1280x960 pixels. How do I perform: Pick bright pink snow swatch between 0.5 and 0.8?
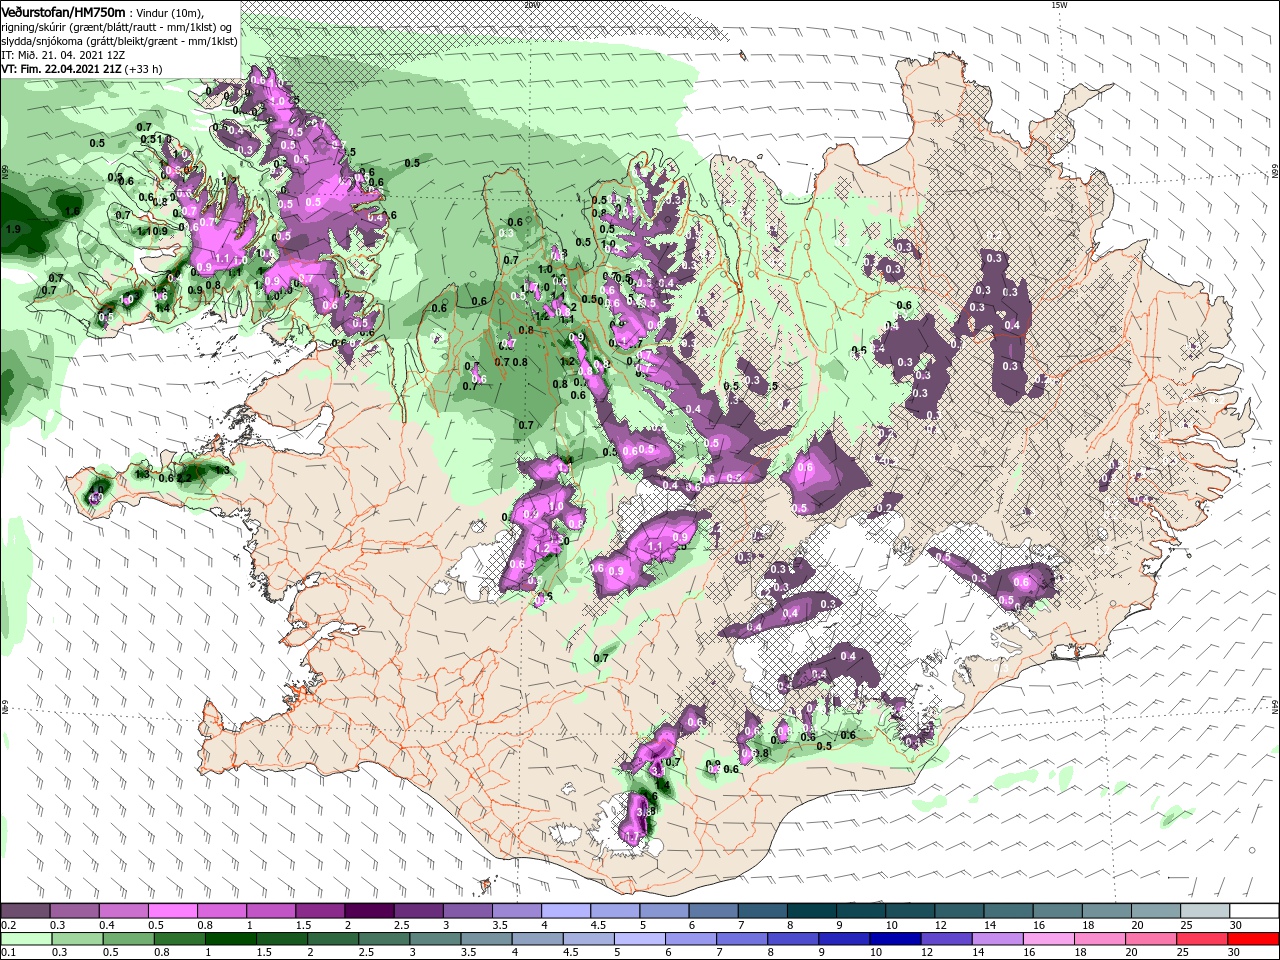[172, 910]
